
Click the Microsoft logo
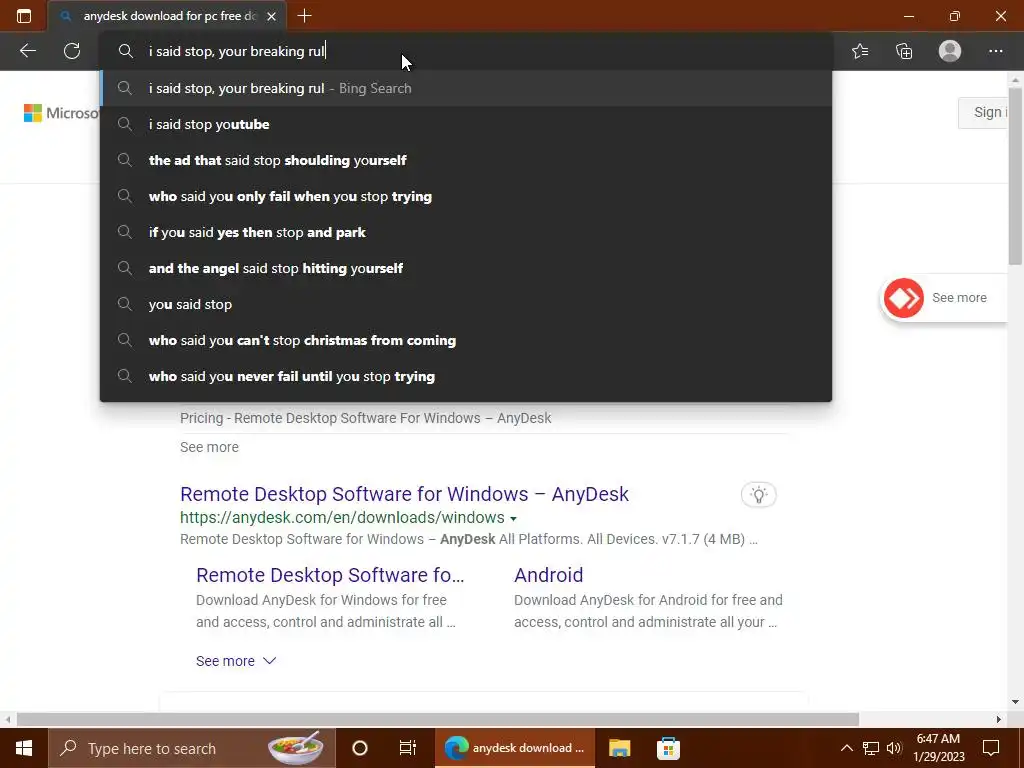pos(61,113)
